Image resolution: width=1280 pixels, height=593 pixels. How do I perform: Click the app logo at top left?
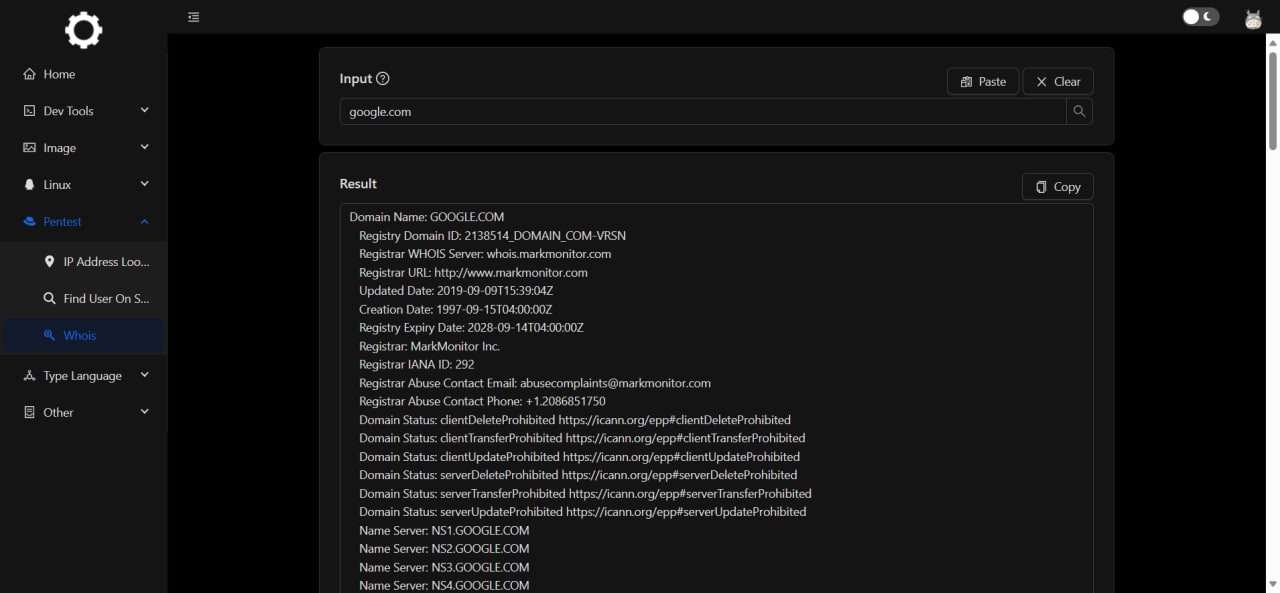click(83, 30)
